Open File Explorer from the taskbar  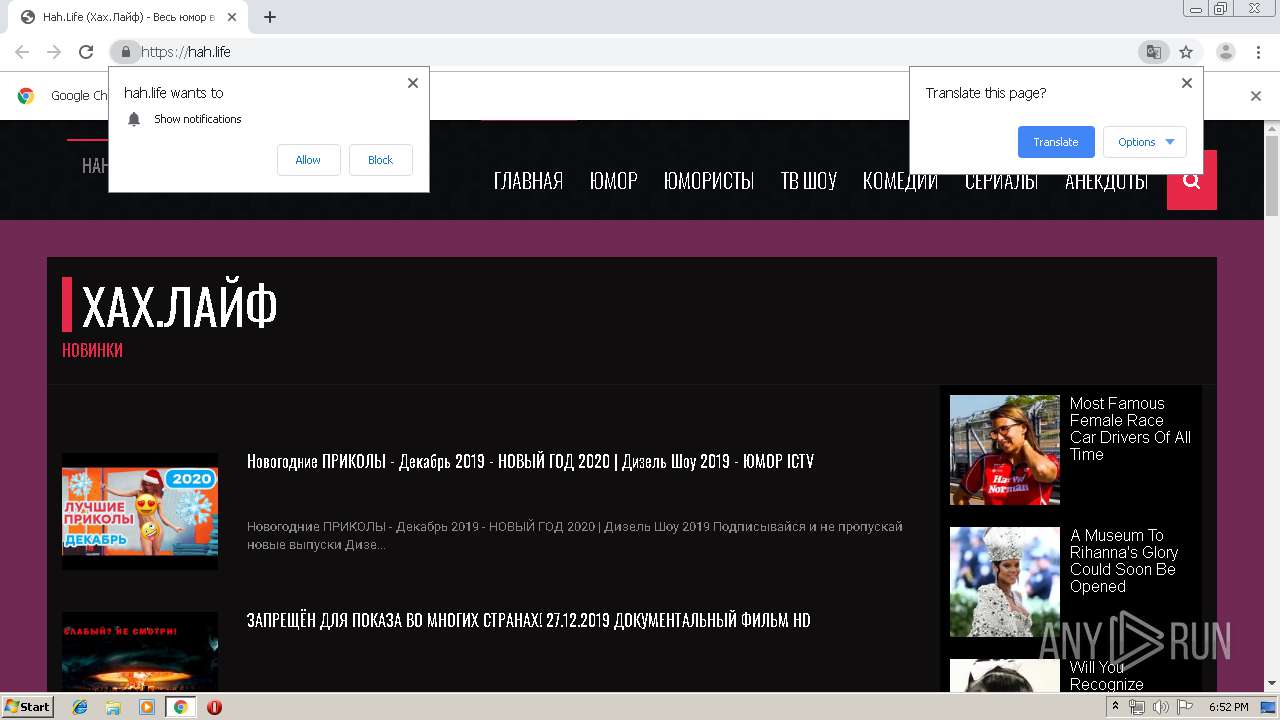tap(113, 707)
